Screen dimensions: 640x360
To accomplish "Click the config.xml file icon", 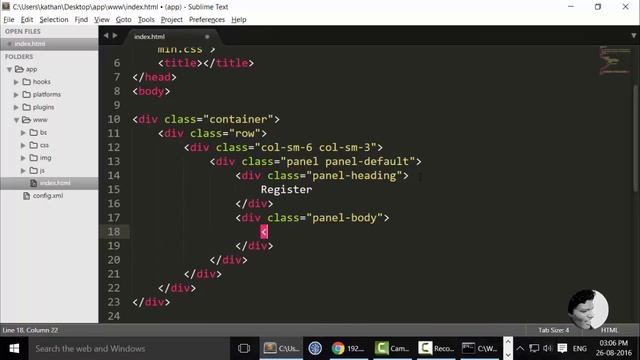I will (27, 196).
